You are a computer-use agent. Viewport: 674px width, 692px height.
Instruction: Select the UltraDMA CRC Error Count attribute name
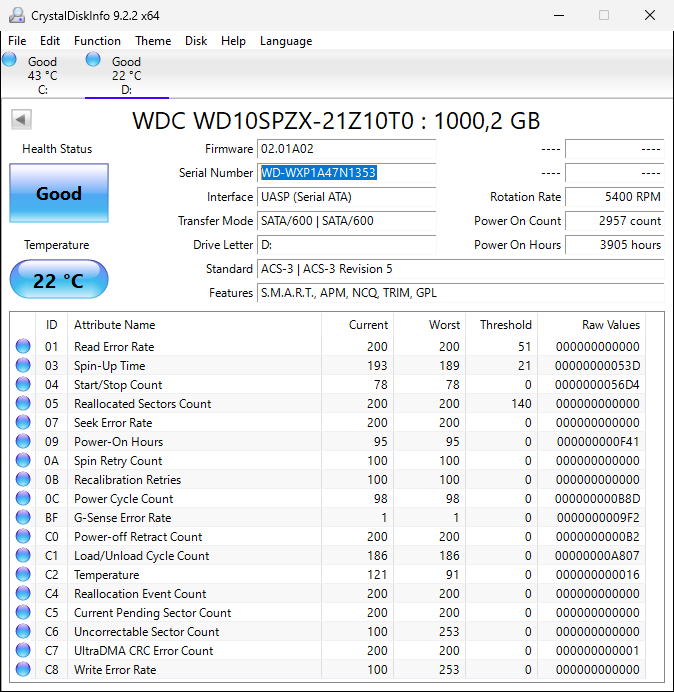(143, 651)
